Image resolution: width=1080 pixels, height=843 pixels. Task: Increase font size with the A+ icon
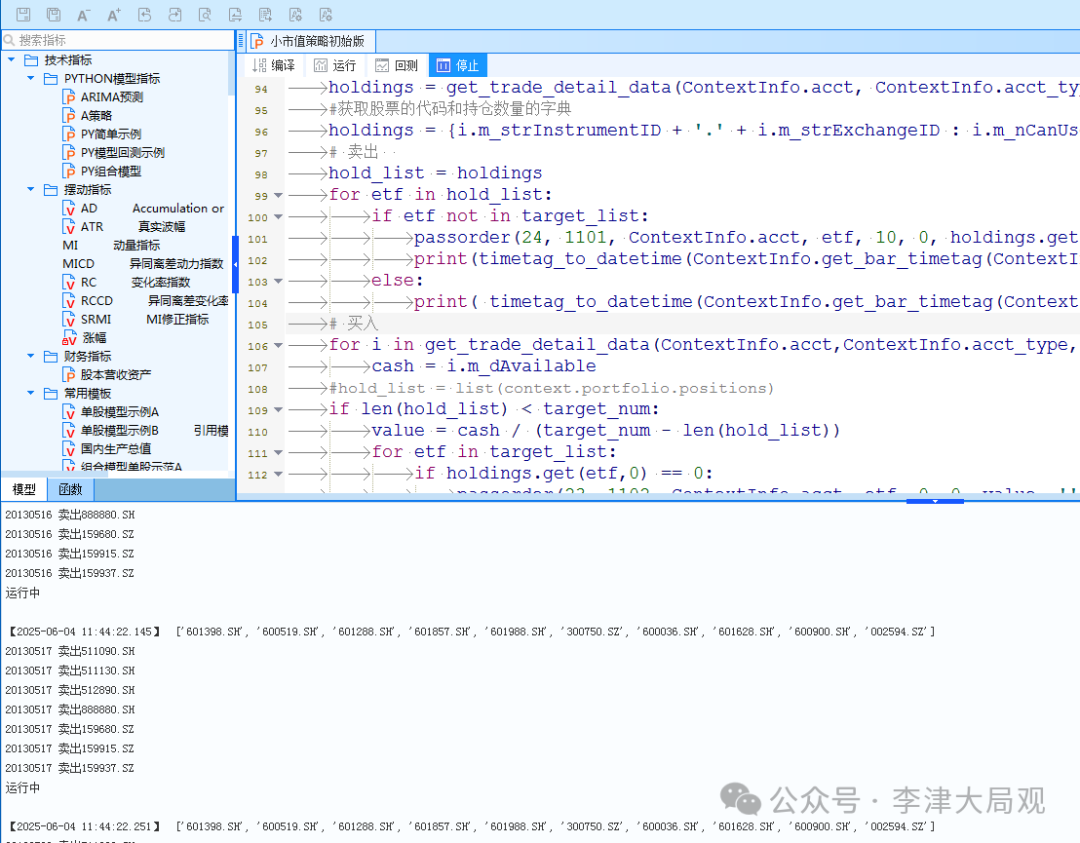(x=114, y=14)
